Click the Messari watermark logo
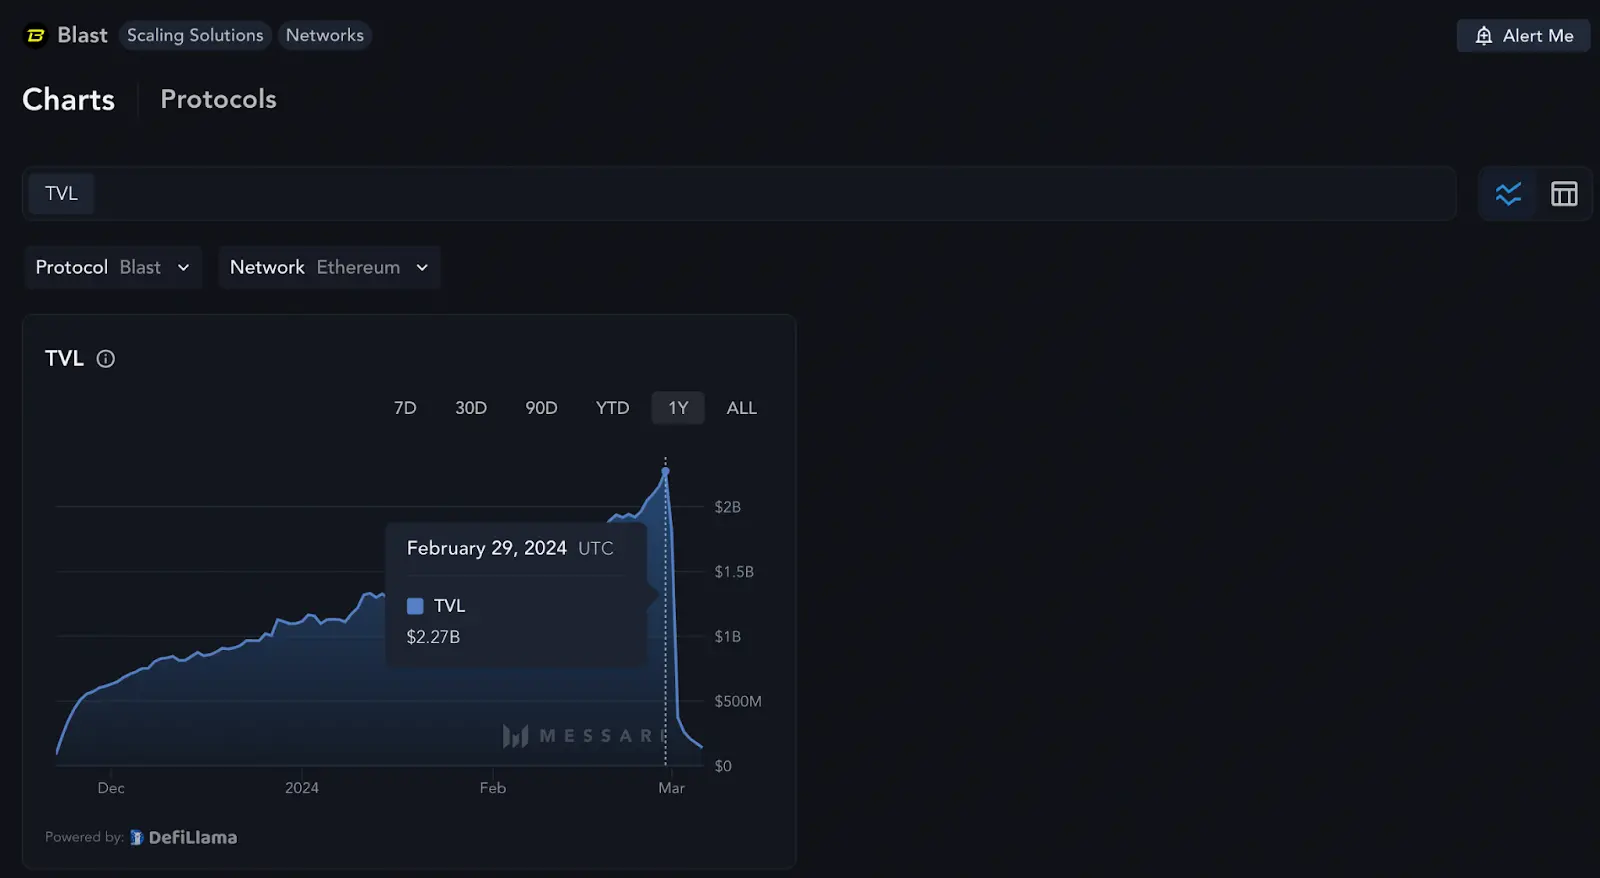Screen dimensions: 1600x878 [x=515, y=737]
